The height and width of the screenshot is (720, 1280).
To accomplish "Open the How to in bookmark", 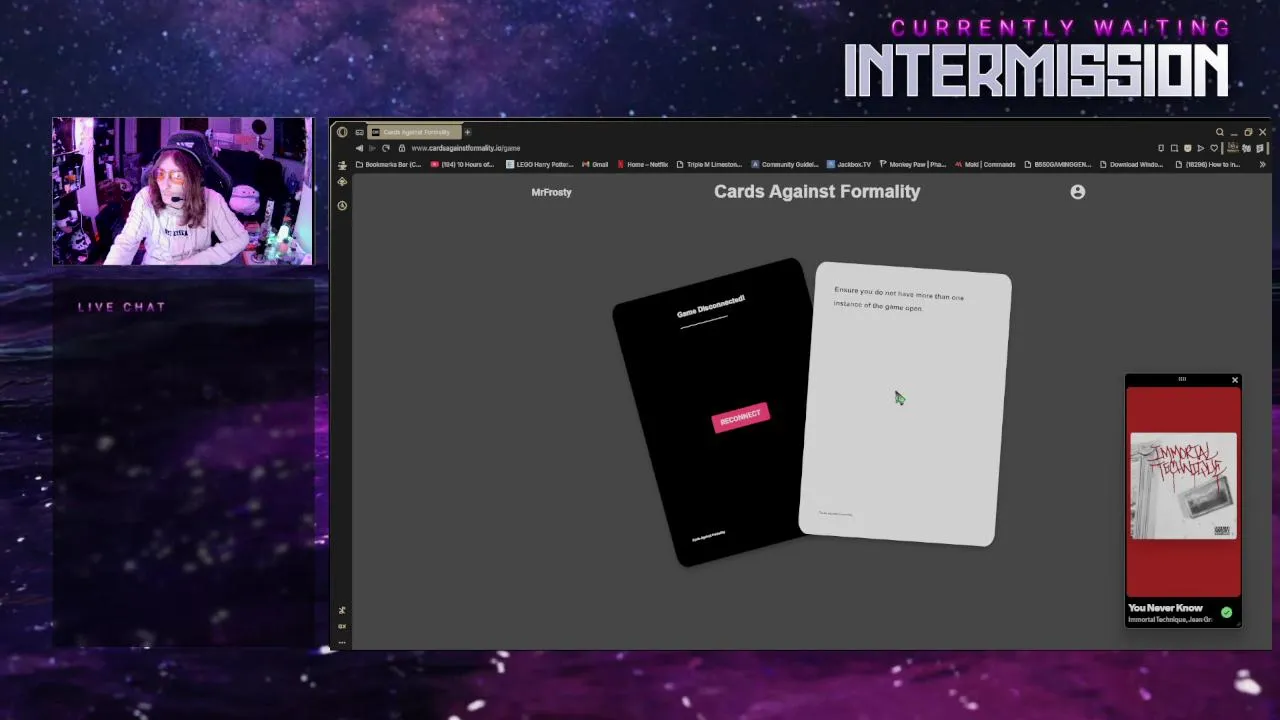I will tap(1208, 165).
